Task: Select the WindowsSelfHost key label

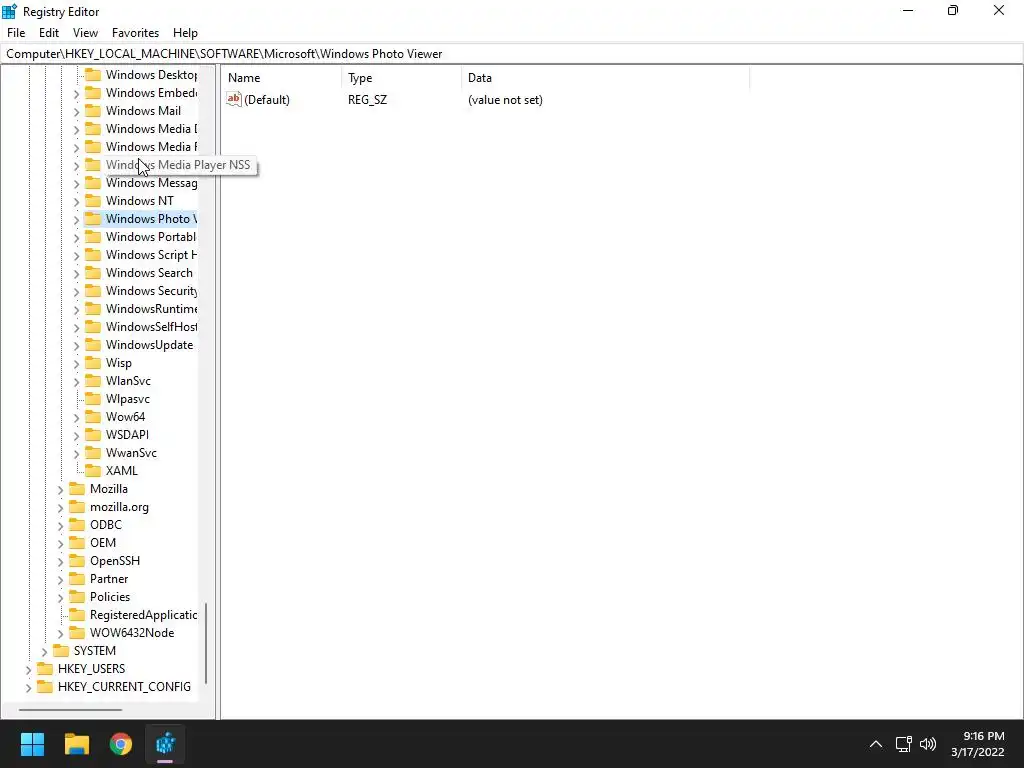Action: click(x=151, y=327)
